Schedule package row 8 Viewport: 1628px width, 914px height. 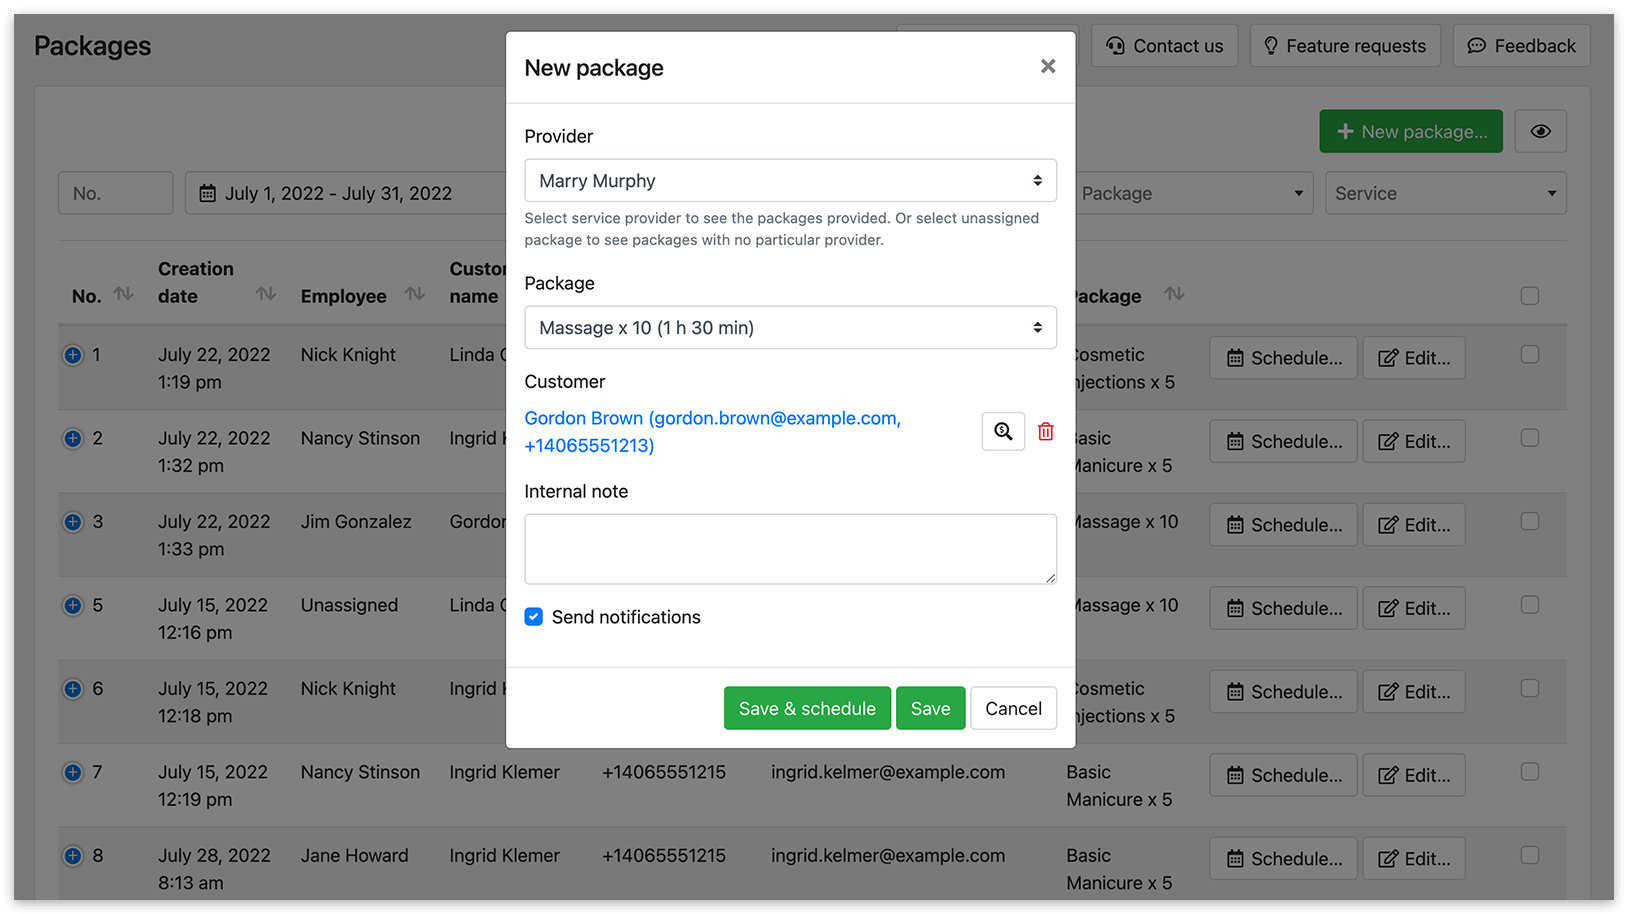pos(1284,859)
